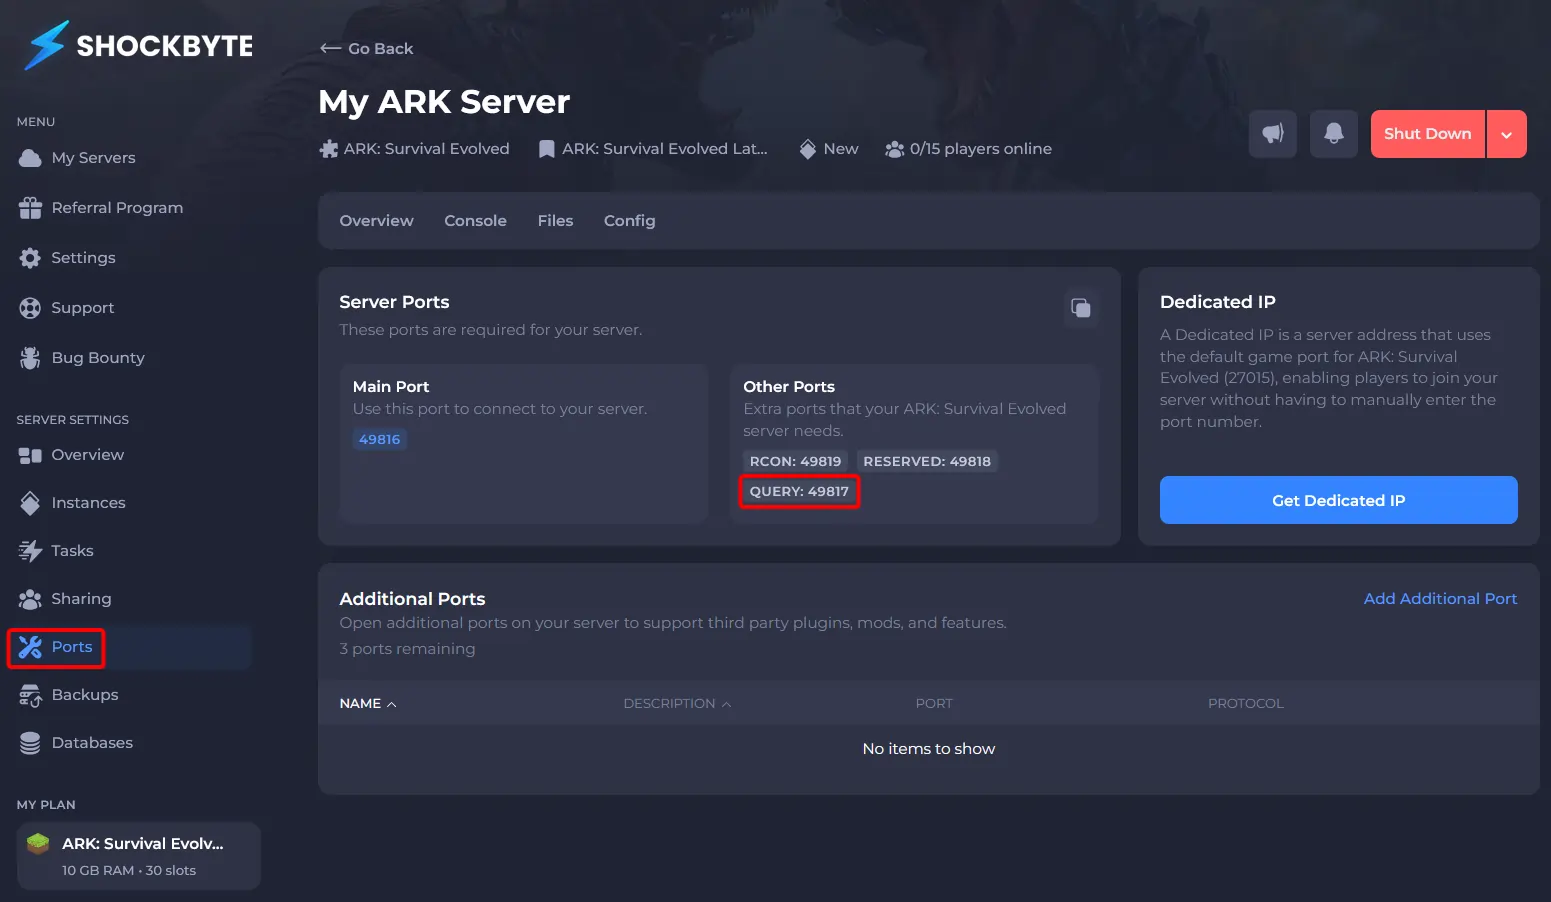Sort by NAME column arrow
Image resolution: width=1551 pixels, height=902 pixels.
(392, 705)
